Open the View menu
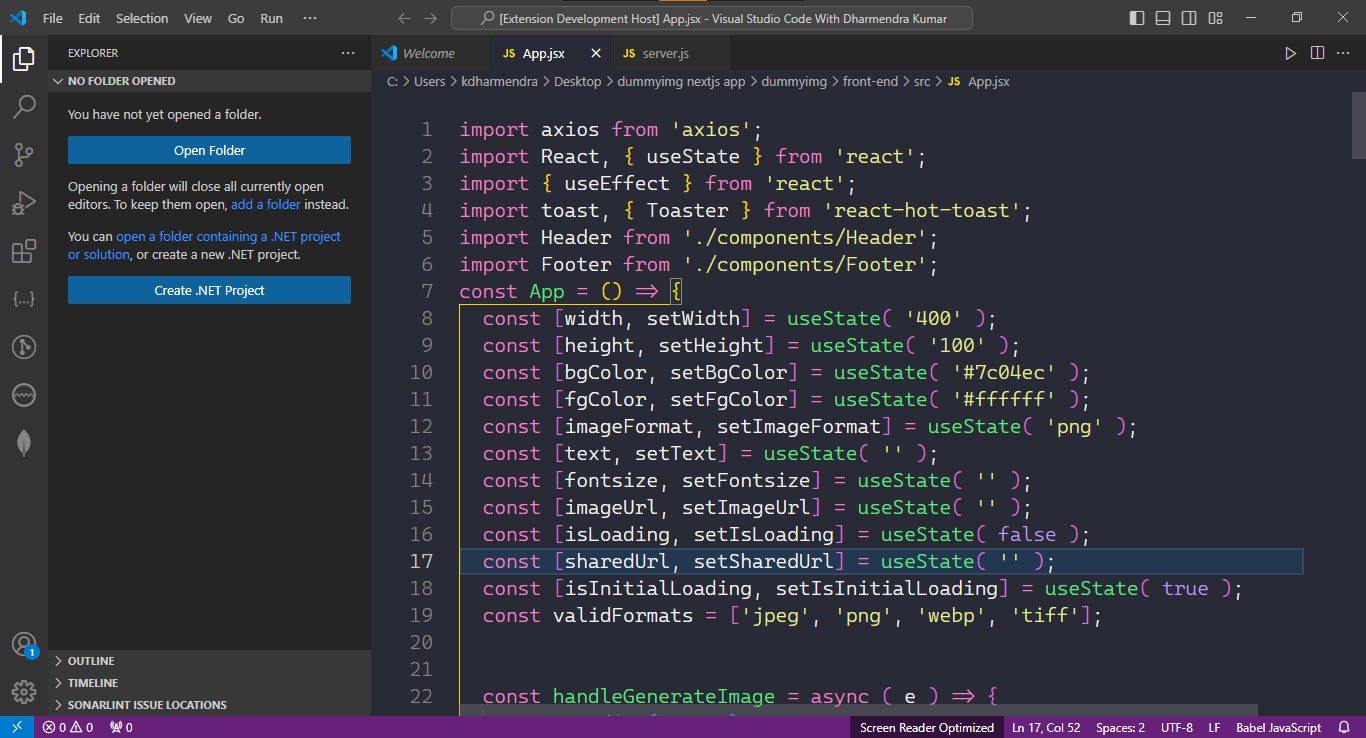 point(198,18)
